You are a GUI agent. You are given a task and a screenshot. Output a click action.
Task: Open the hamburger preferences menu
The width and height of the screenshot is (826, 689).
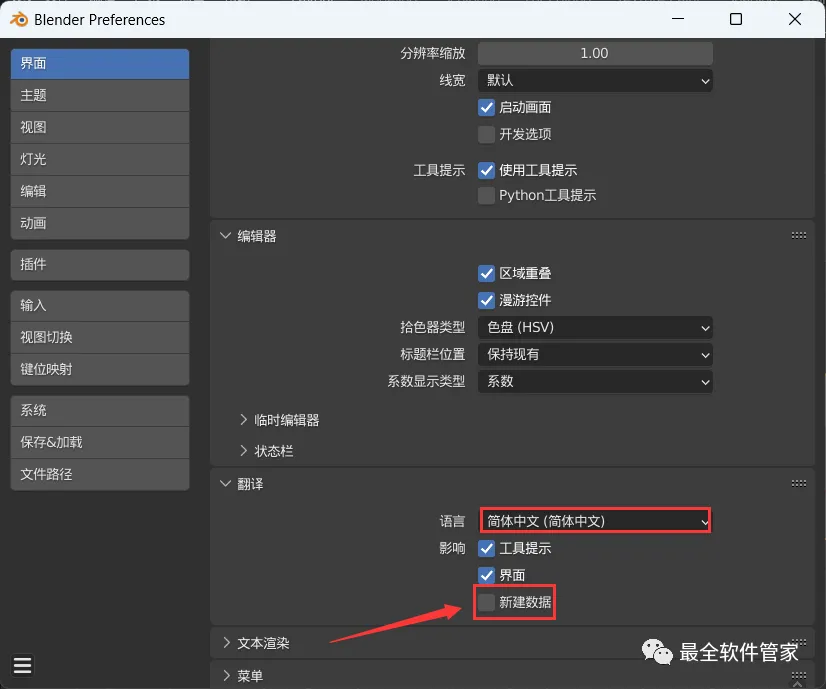point(22,666)
